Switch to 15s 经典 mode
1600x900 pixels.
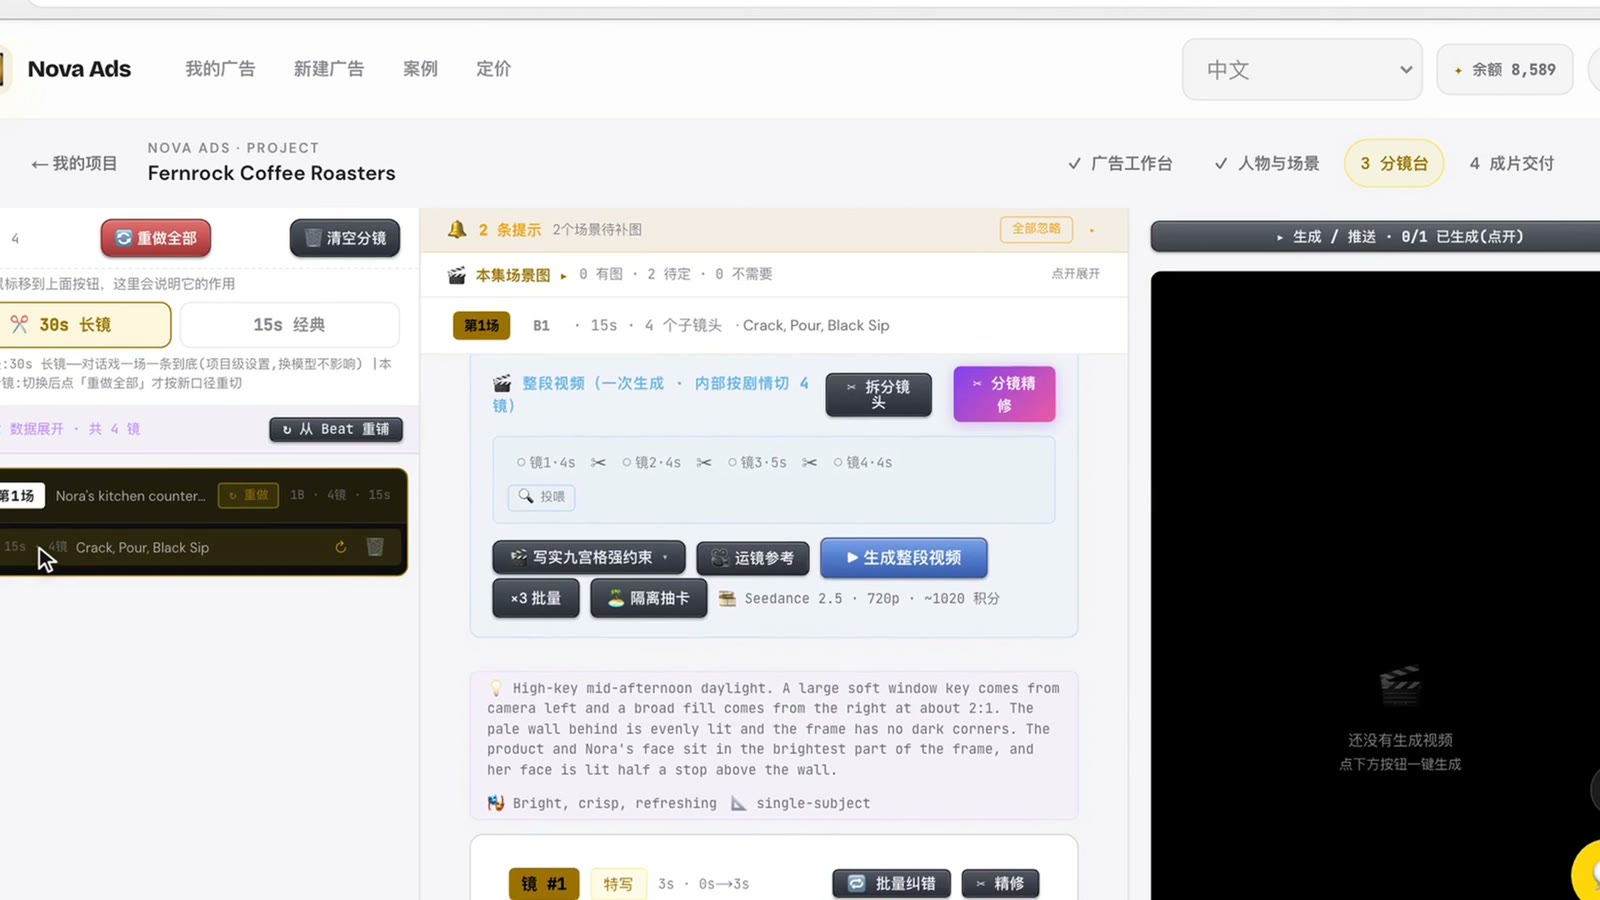289,325
